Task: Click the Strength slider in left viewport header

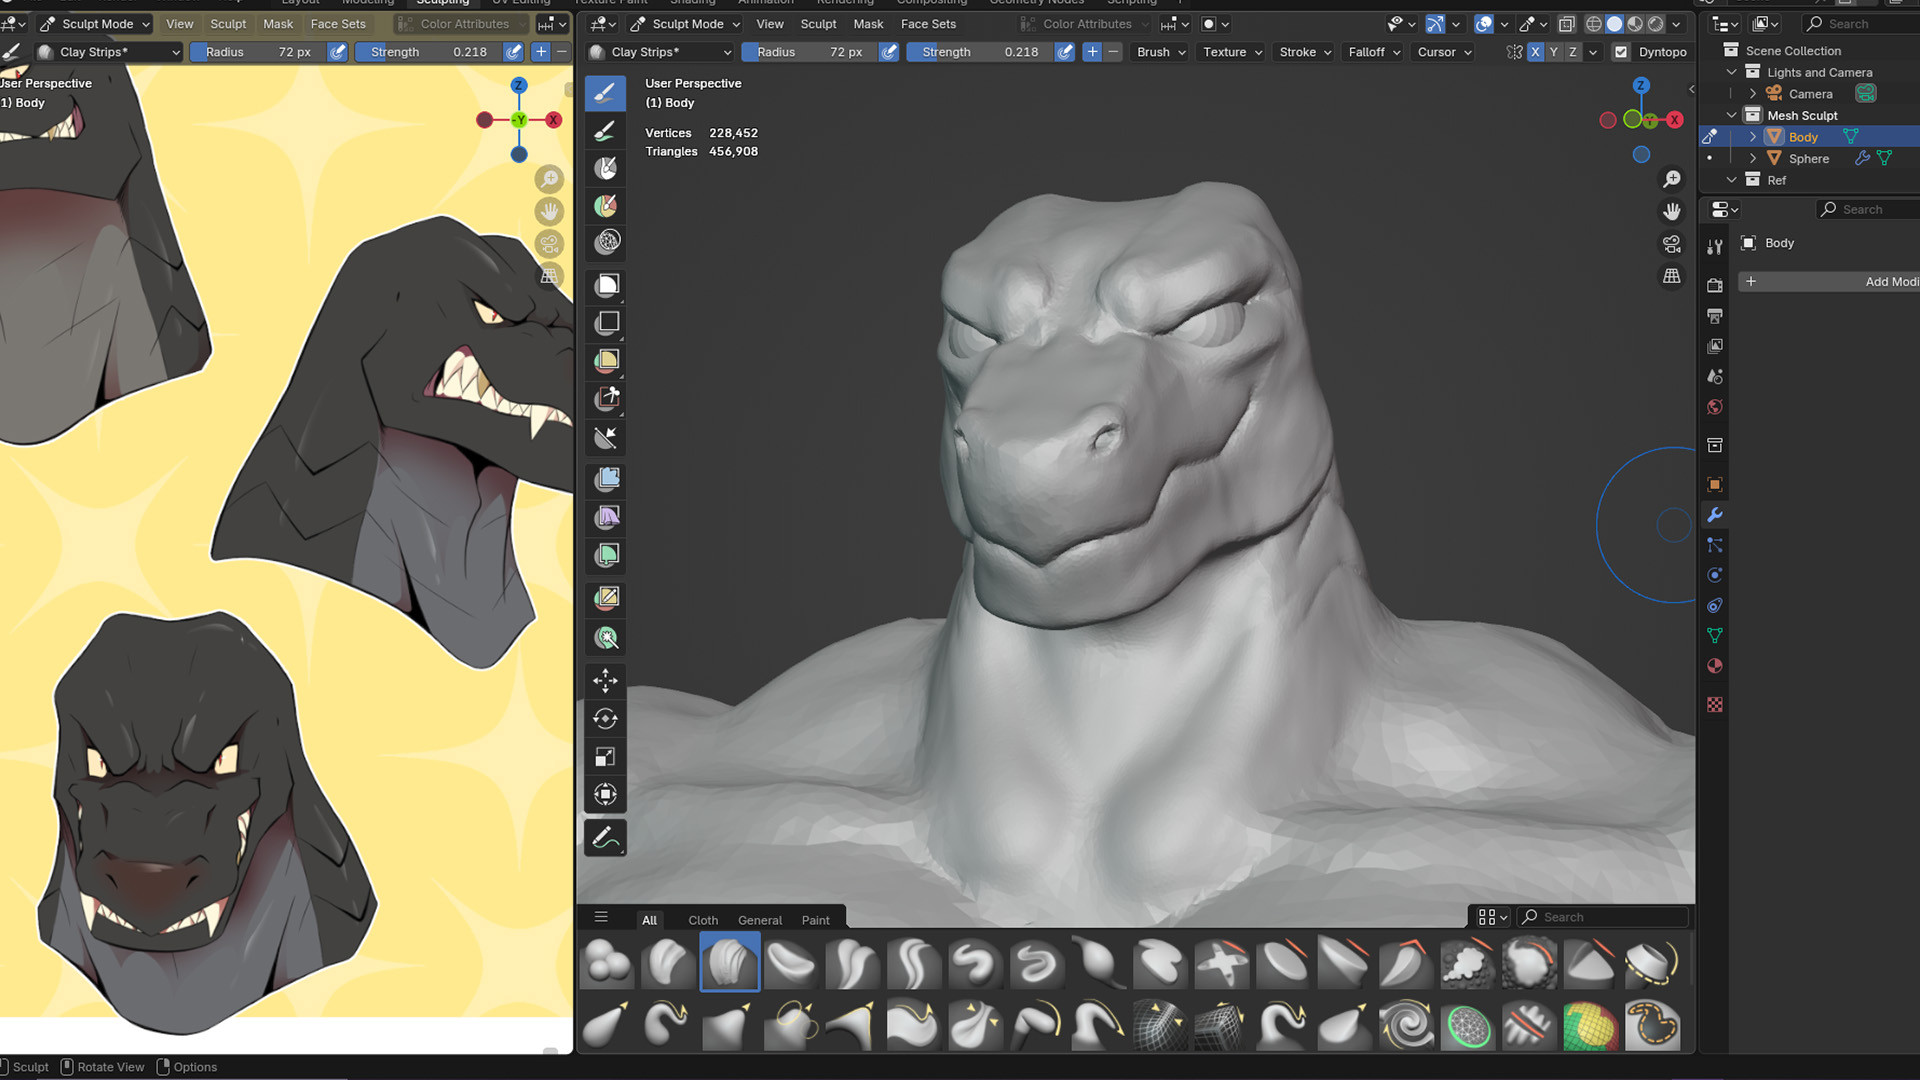Action: 429,52
